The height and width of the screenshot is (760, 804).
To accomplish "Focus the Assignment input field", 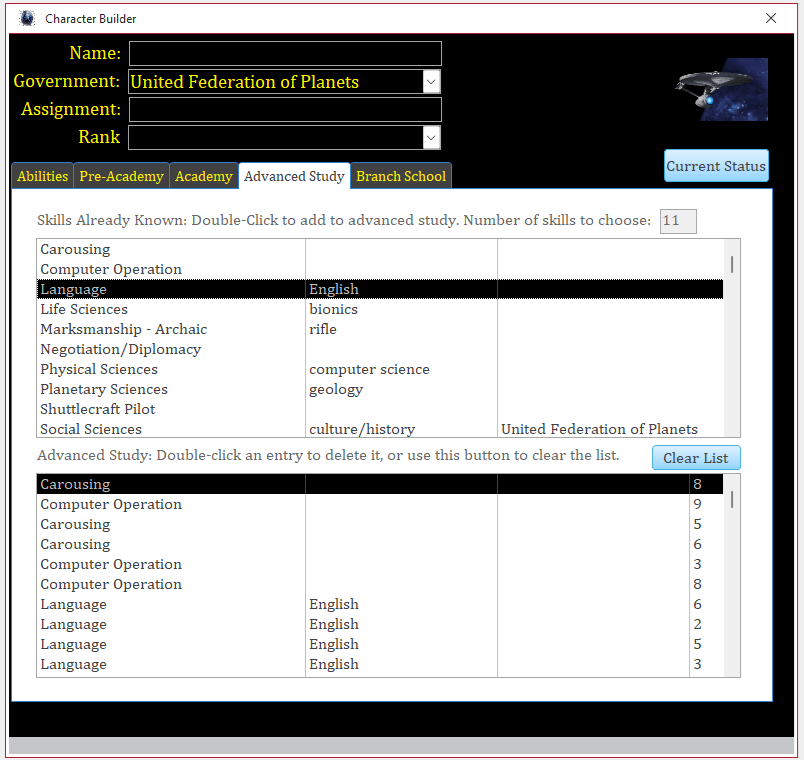I will point(285,110).
